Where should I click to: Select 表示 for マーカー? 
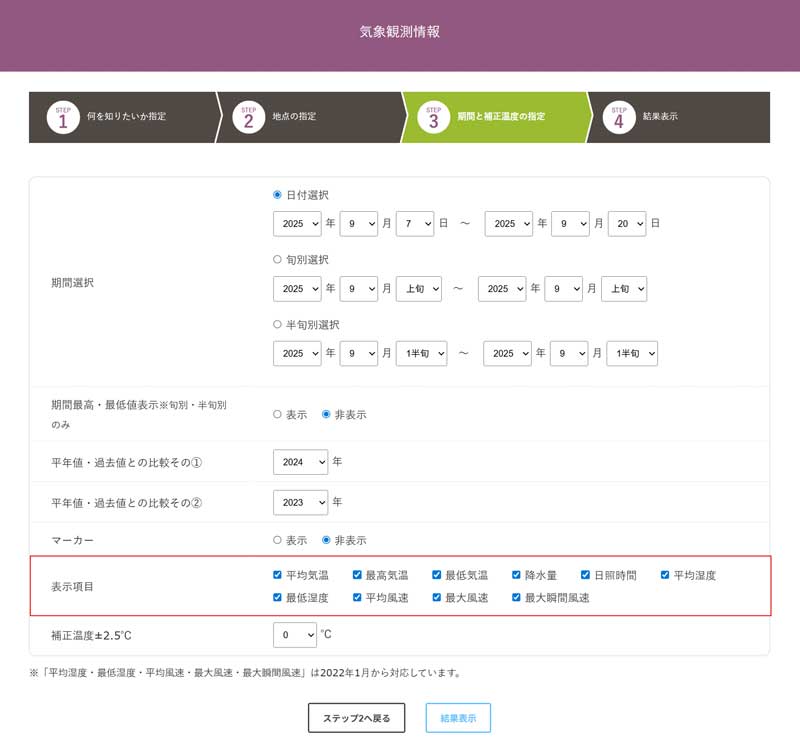(x=278, y=540)
